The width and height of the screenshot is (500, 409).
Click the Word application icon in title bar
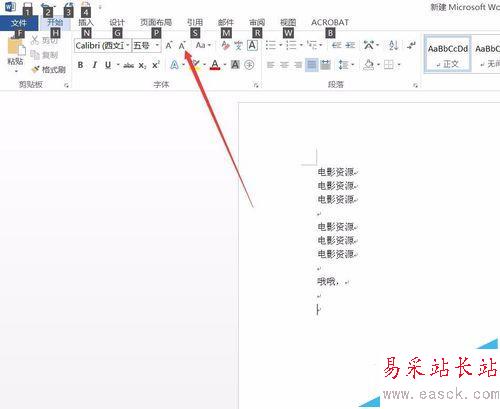(x=10, y=6)
